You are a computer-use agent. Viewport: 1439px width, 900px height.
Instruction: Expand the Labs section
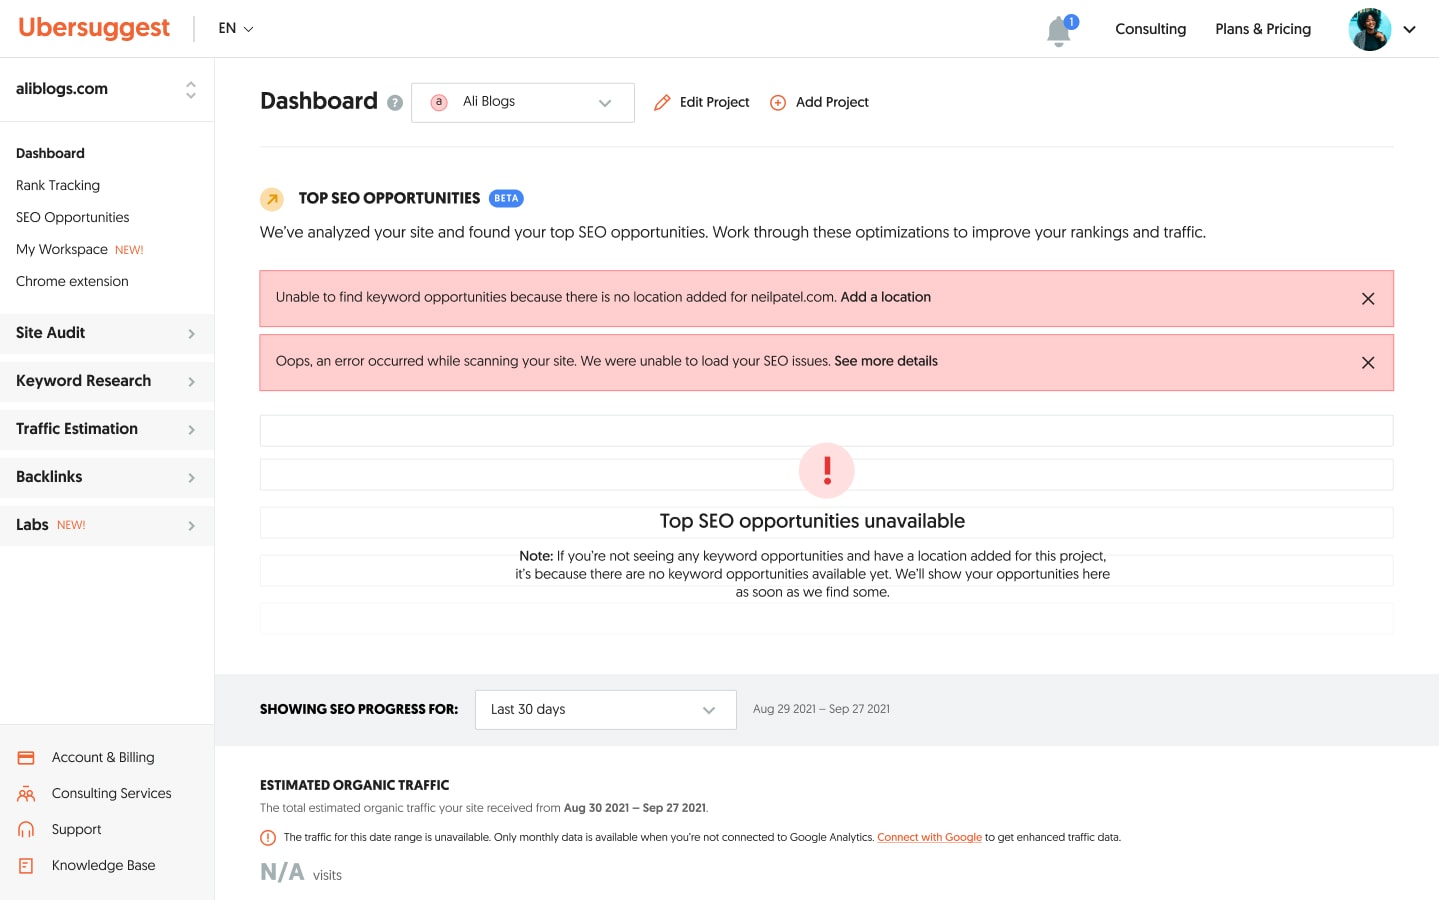[x=107, y=525]
